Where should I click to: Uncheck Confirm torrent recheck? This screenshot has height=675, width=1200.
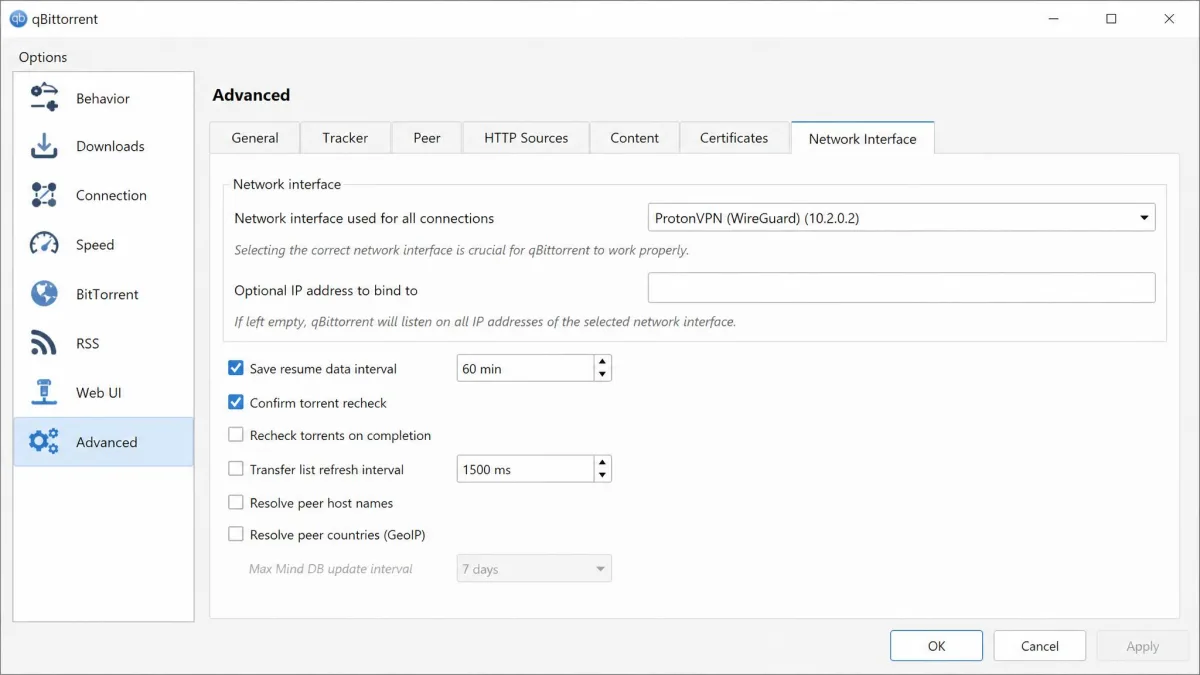tap(236, 402)
